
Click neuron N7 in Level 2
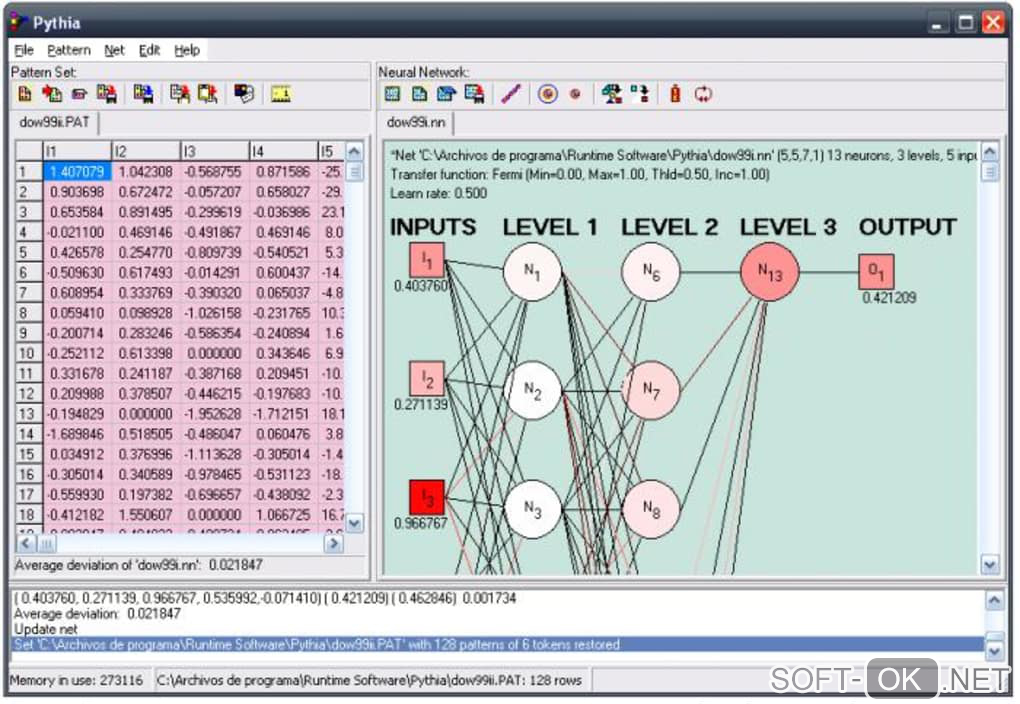point(651,390)
